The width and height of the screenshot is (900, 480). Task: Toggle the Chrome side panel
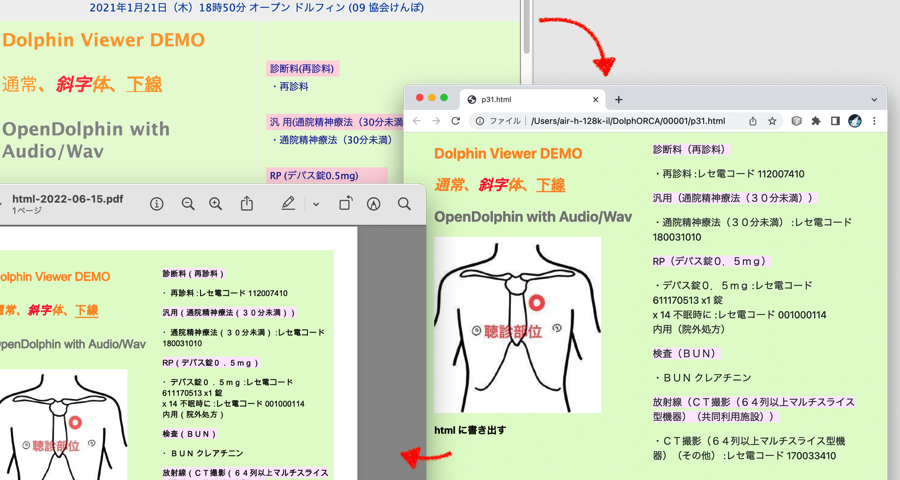[x=835, y=121]
